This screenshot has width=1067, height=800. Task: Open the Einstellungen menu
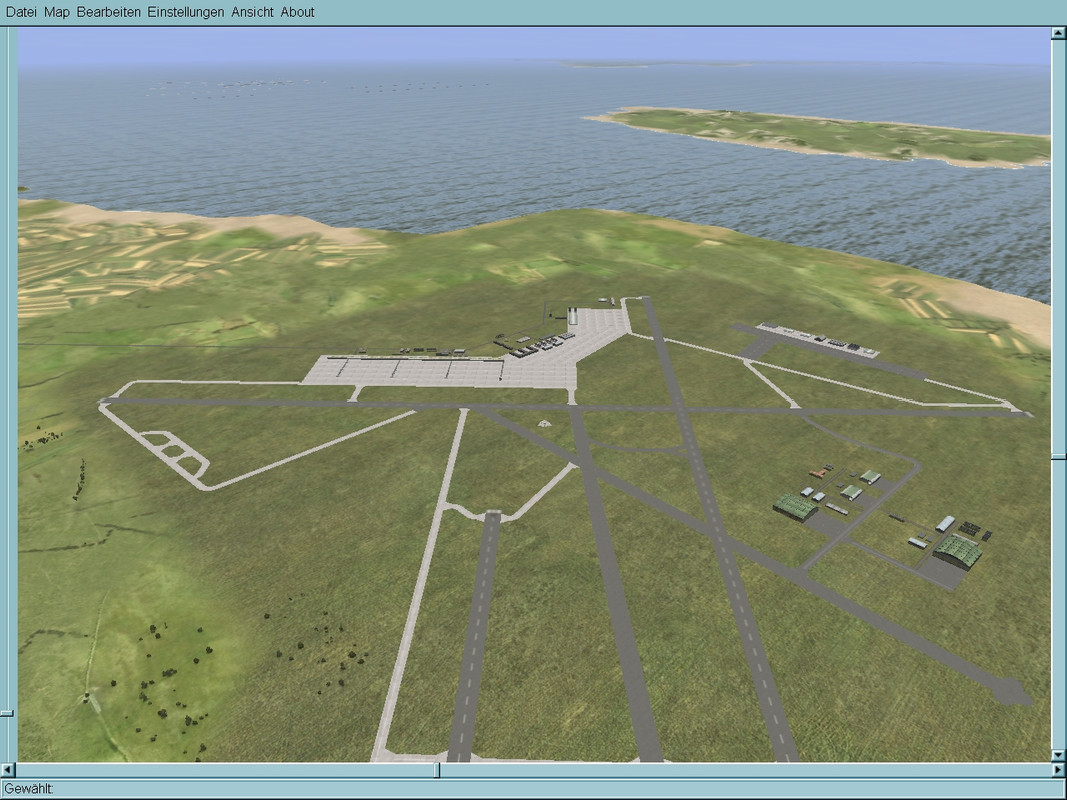(186, 12)
